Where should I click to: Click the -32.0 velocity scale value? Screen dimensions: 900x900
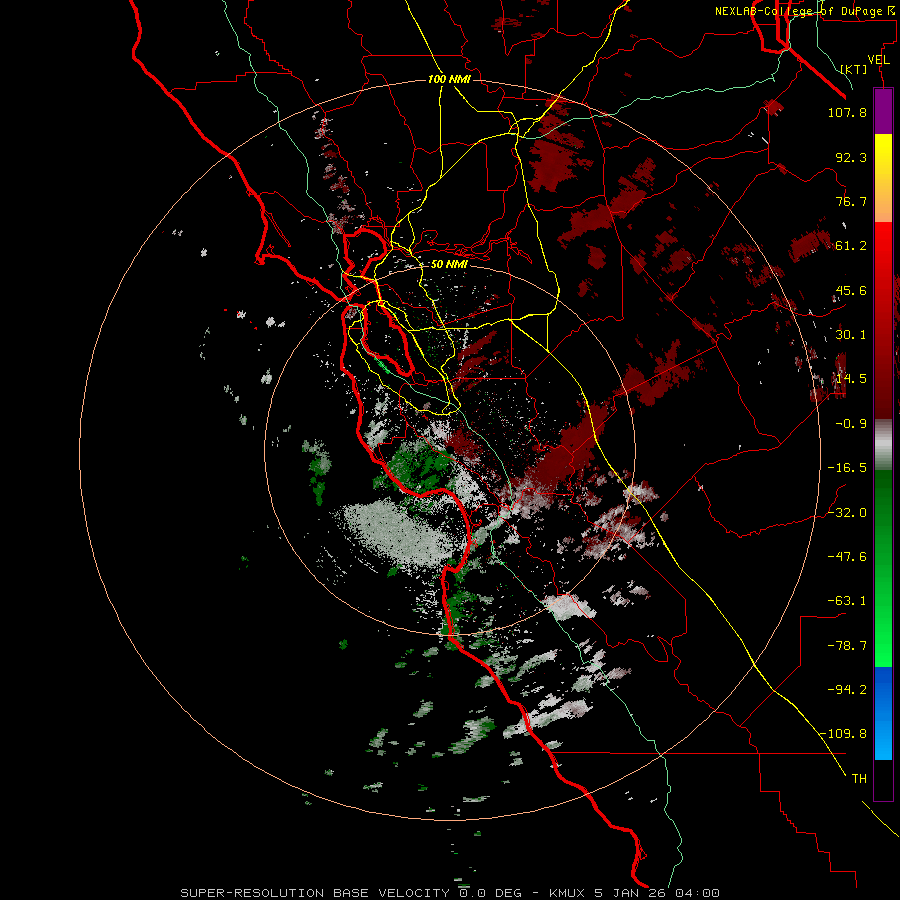(847, 513)
